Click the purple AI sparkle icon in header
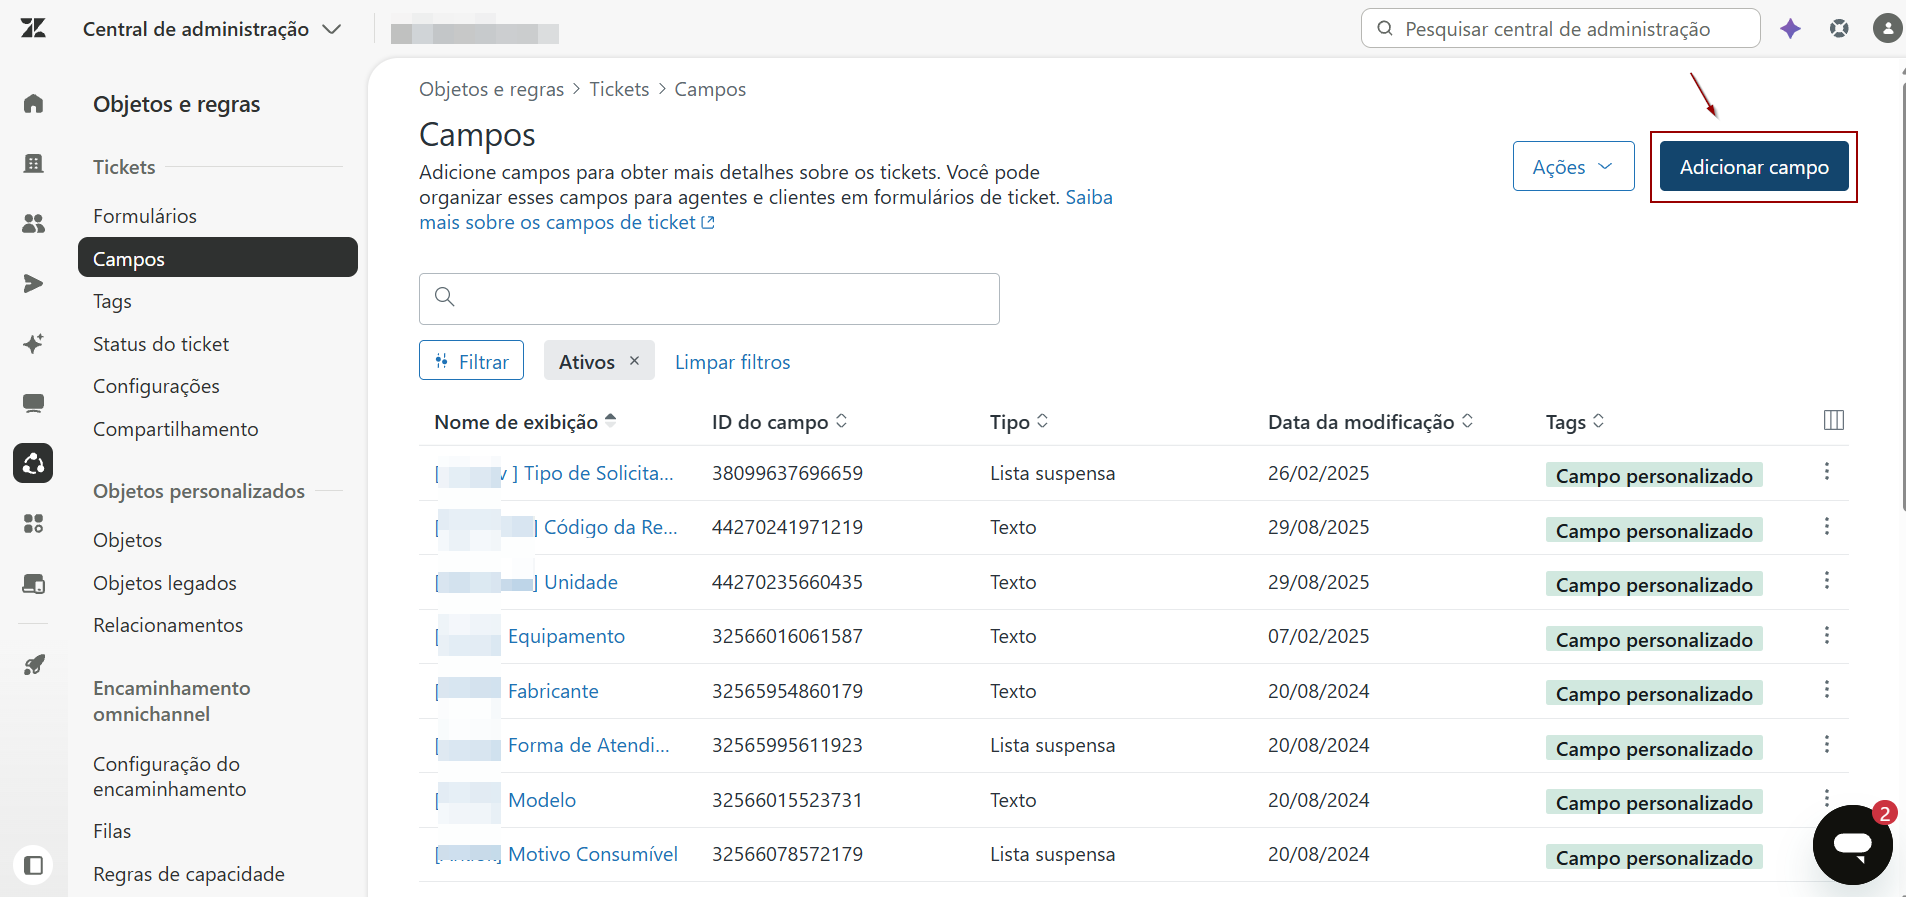This screenshot has width=1906, height=897. [x=1790, y=29]
